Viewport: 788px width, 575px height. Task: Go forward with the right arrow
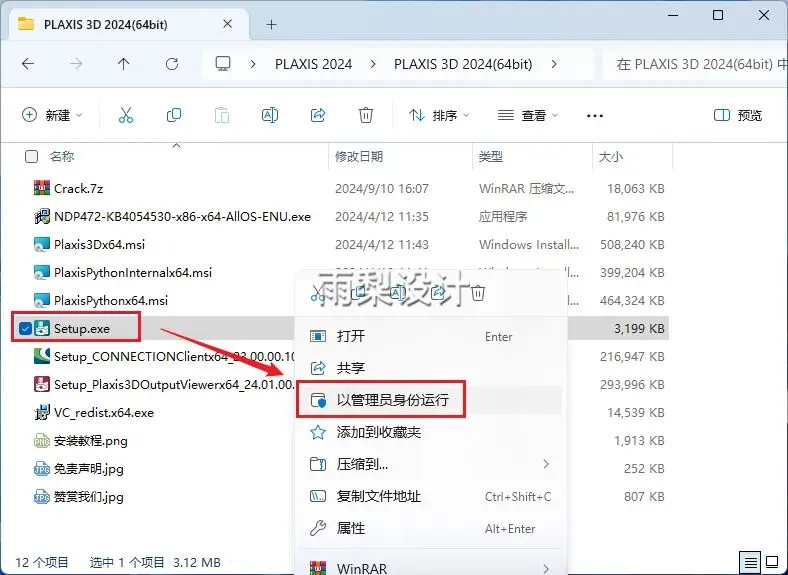[x=76, y=64]
